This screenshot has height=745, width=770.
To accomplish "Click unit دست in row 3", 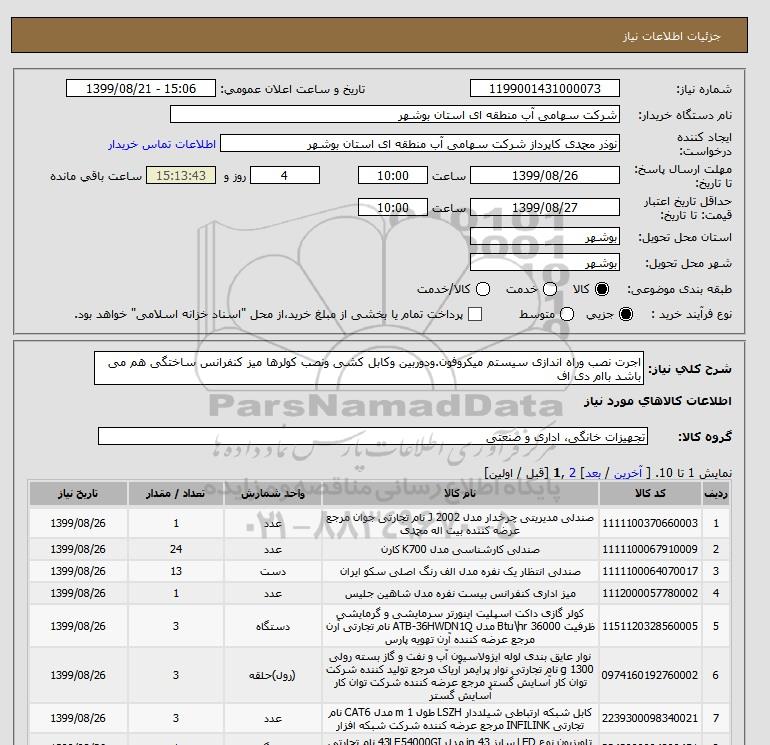I will (273, 572).
